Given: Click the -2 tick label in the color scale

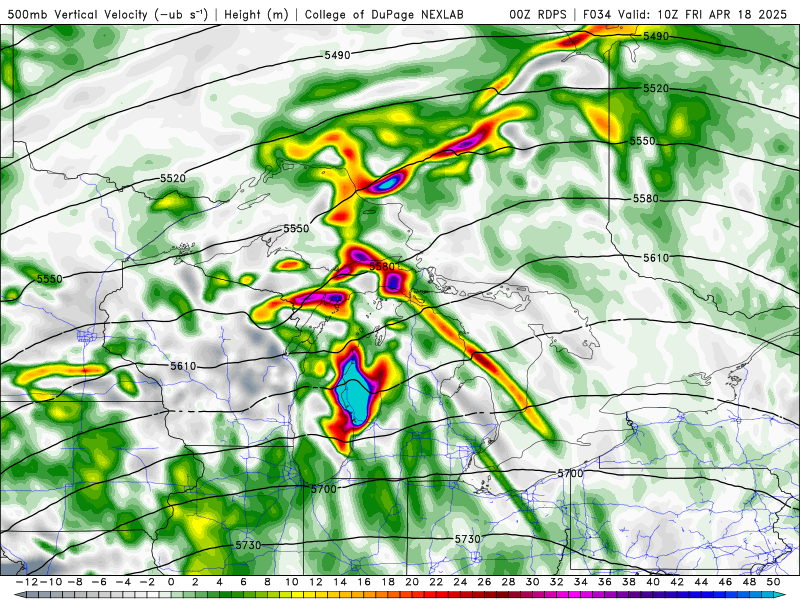Looking at the screenshot, I should [146, 582].
